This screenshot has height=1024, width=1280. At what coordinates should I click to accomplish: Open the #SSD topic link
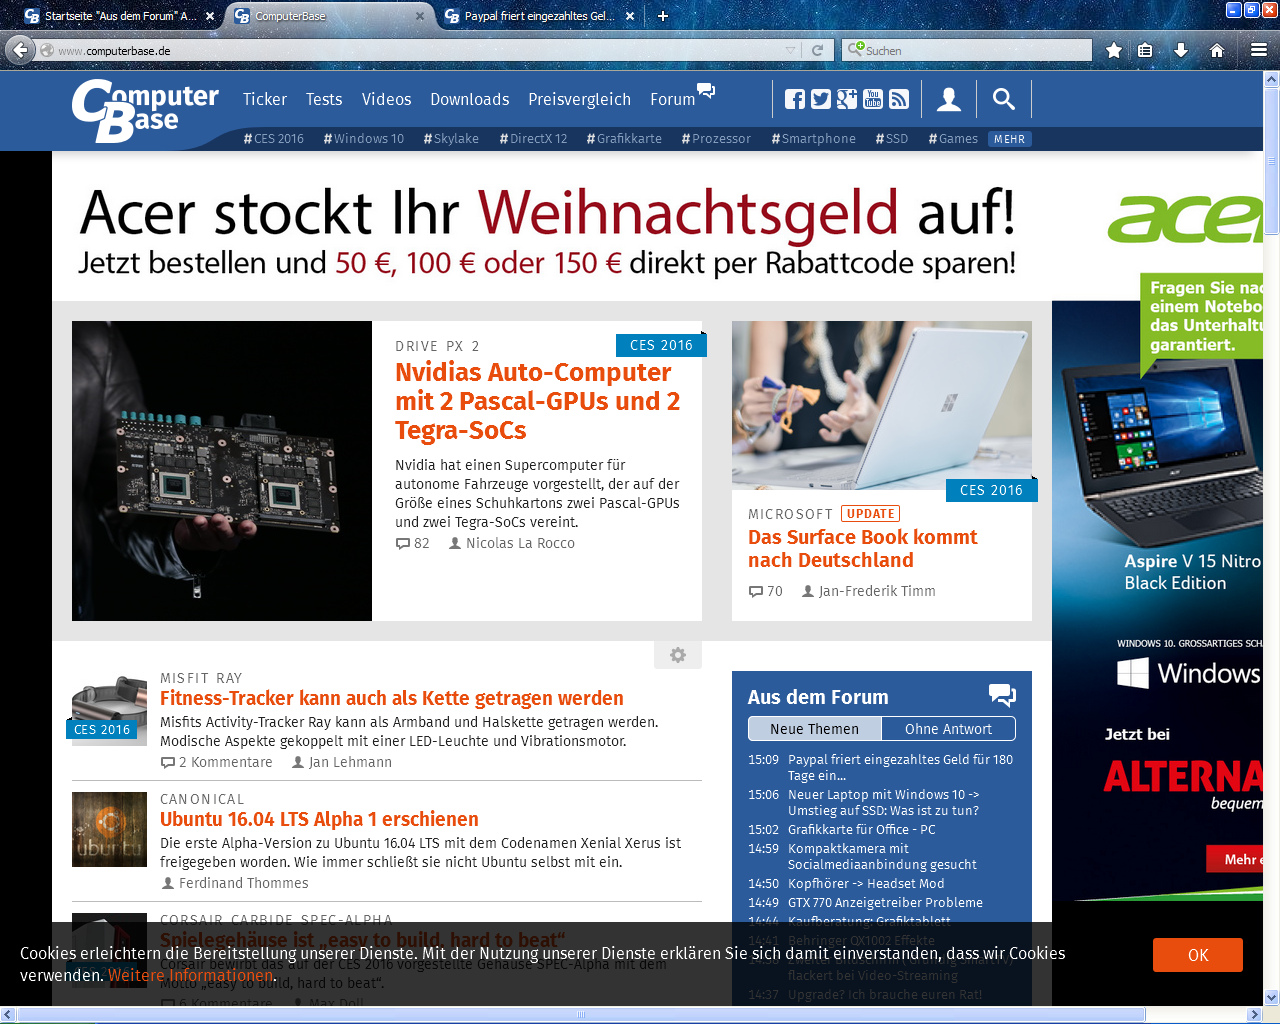coord(891,139)
